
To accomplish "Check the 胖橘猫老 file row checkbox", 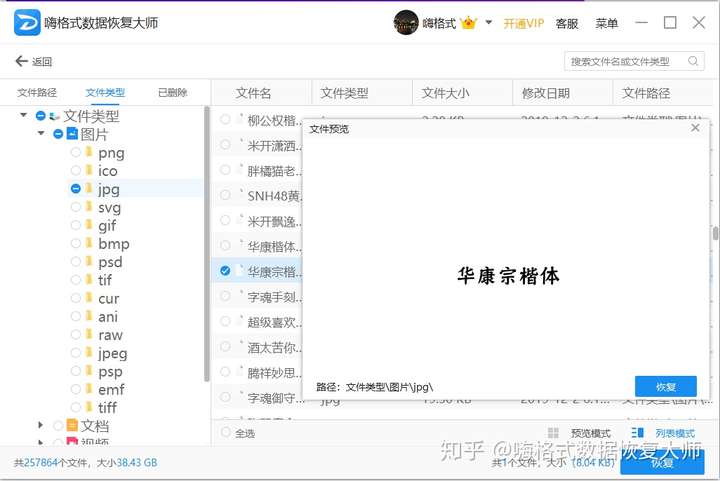I will pos(225,170).
